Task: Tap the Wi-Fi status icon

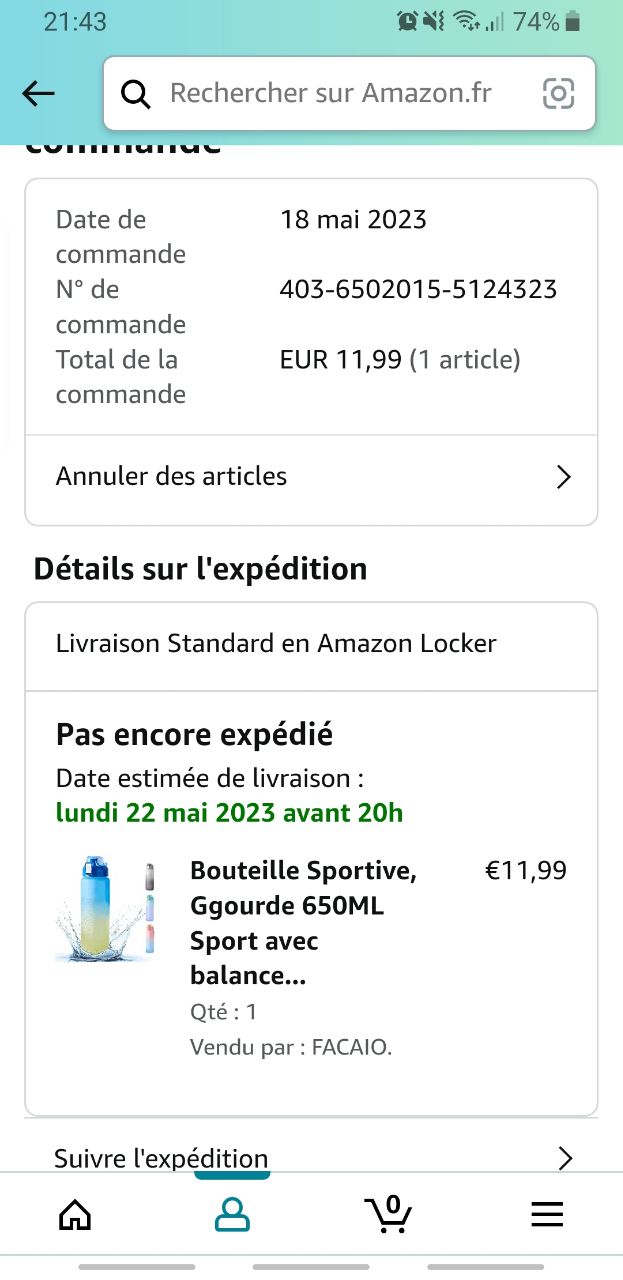Action: click(x=465, y=21)
